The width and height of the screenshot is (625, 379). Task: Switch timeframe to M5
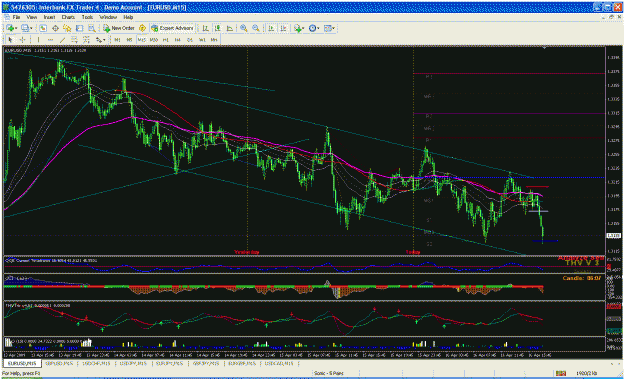(130, 40)
